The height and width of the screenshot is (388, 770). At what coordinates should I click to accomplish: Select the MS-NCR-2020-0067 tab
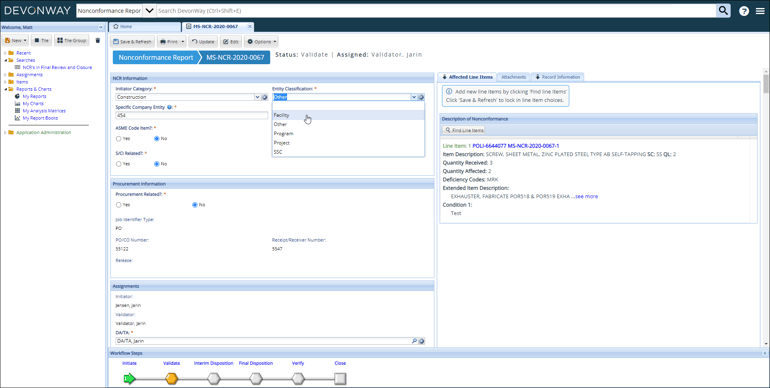click(x=215, y=27)
